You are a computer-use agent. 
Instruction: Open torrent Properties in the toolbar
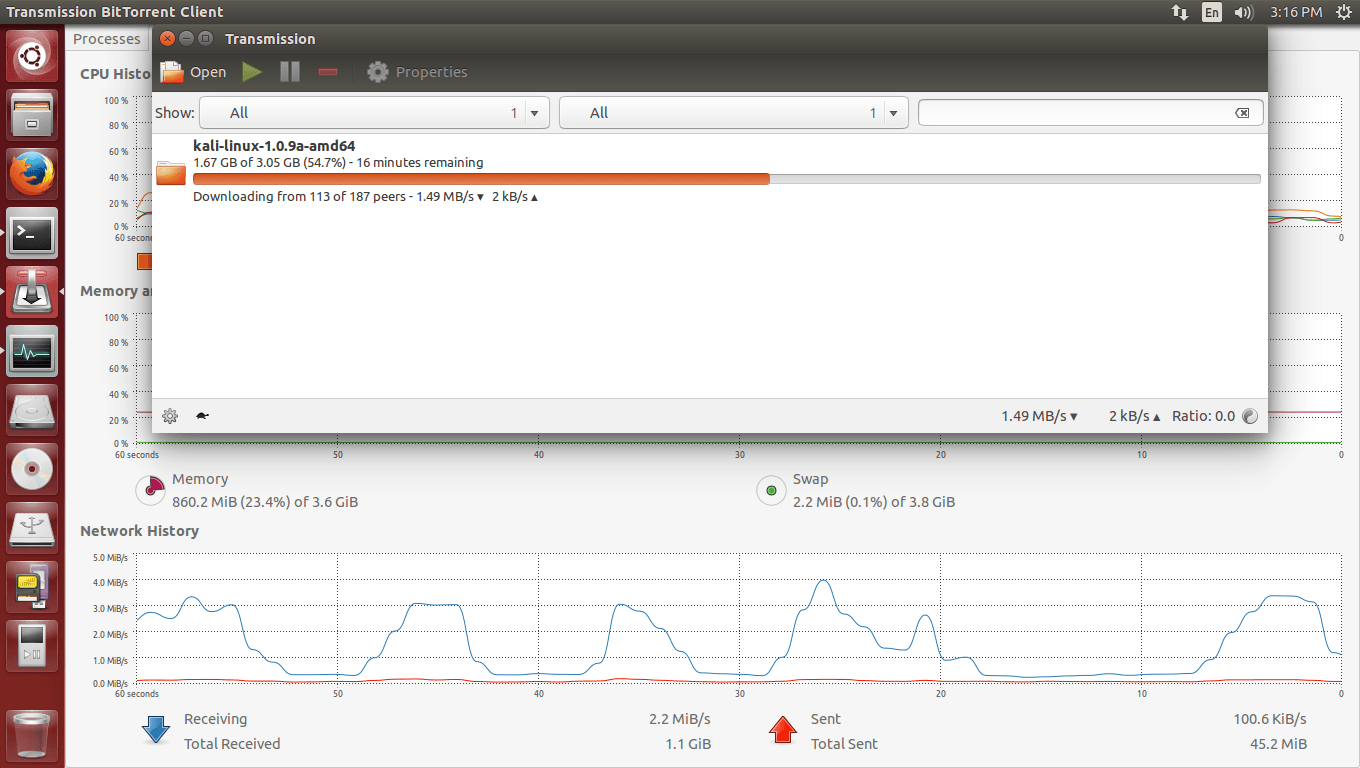pos(417,72)
